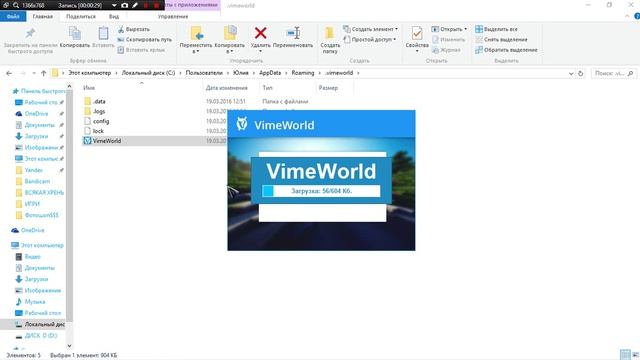Screen dimensions: 640x360
Task: Switch to the Вид tab
Action: point(113,17)
